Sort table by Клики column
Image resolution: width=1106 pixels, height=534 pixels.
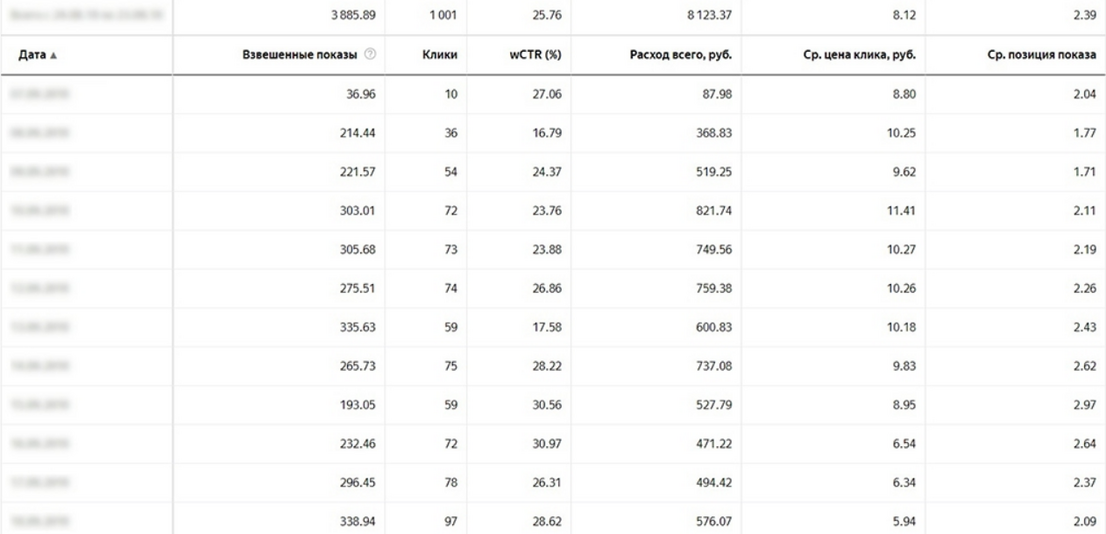(444, 55)
